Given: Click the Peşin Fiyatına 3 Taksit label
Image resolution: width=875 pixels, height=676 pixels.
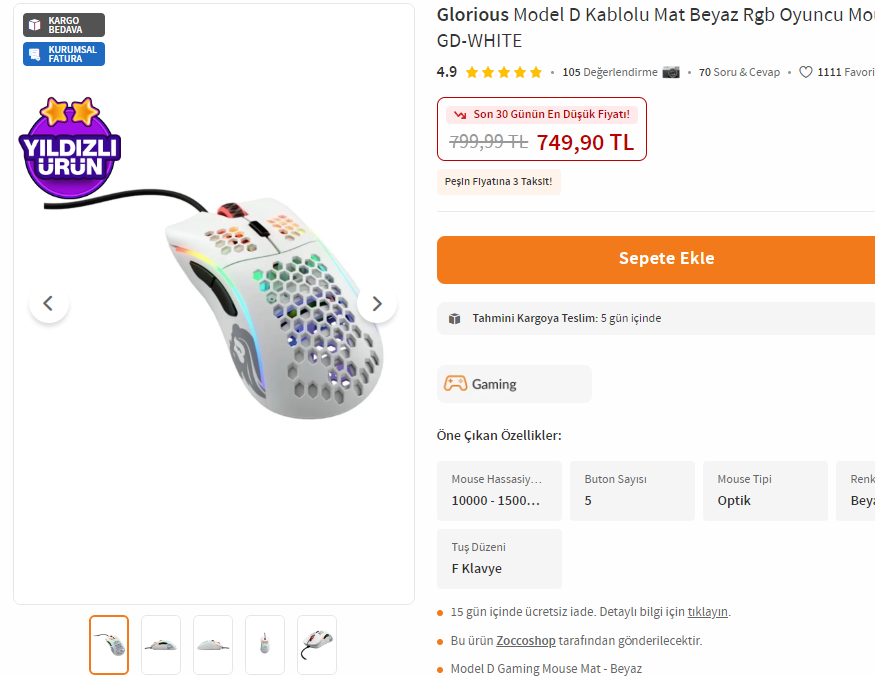Looking at the screenshot, I should [498, 182].
